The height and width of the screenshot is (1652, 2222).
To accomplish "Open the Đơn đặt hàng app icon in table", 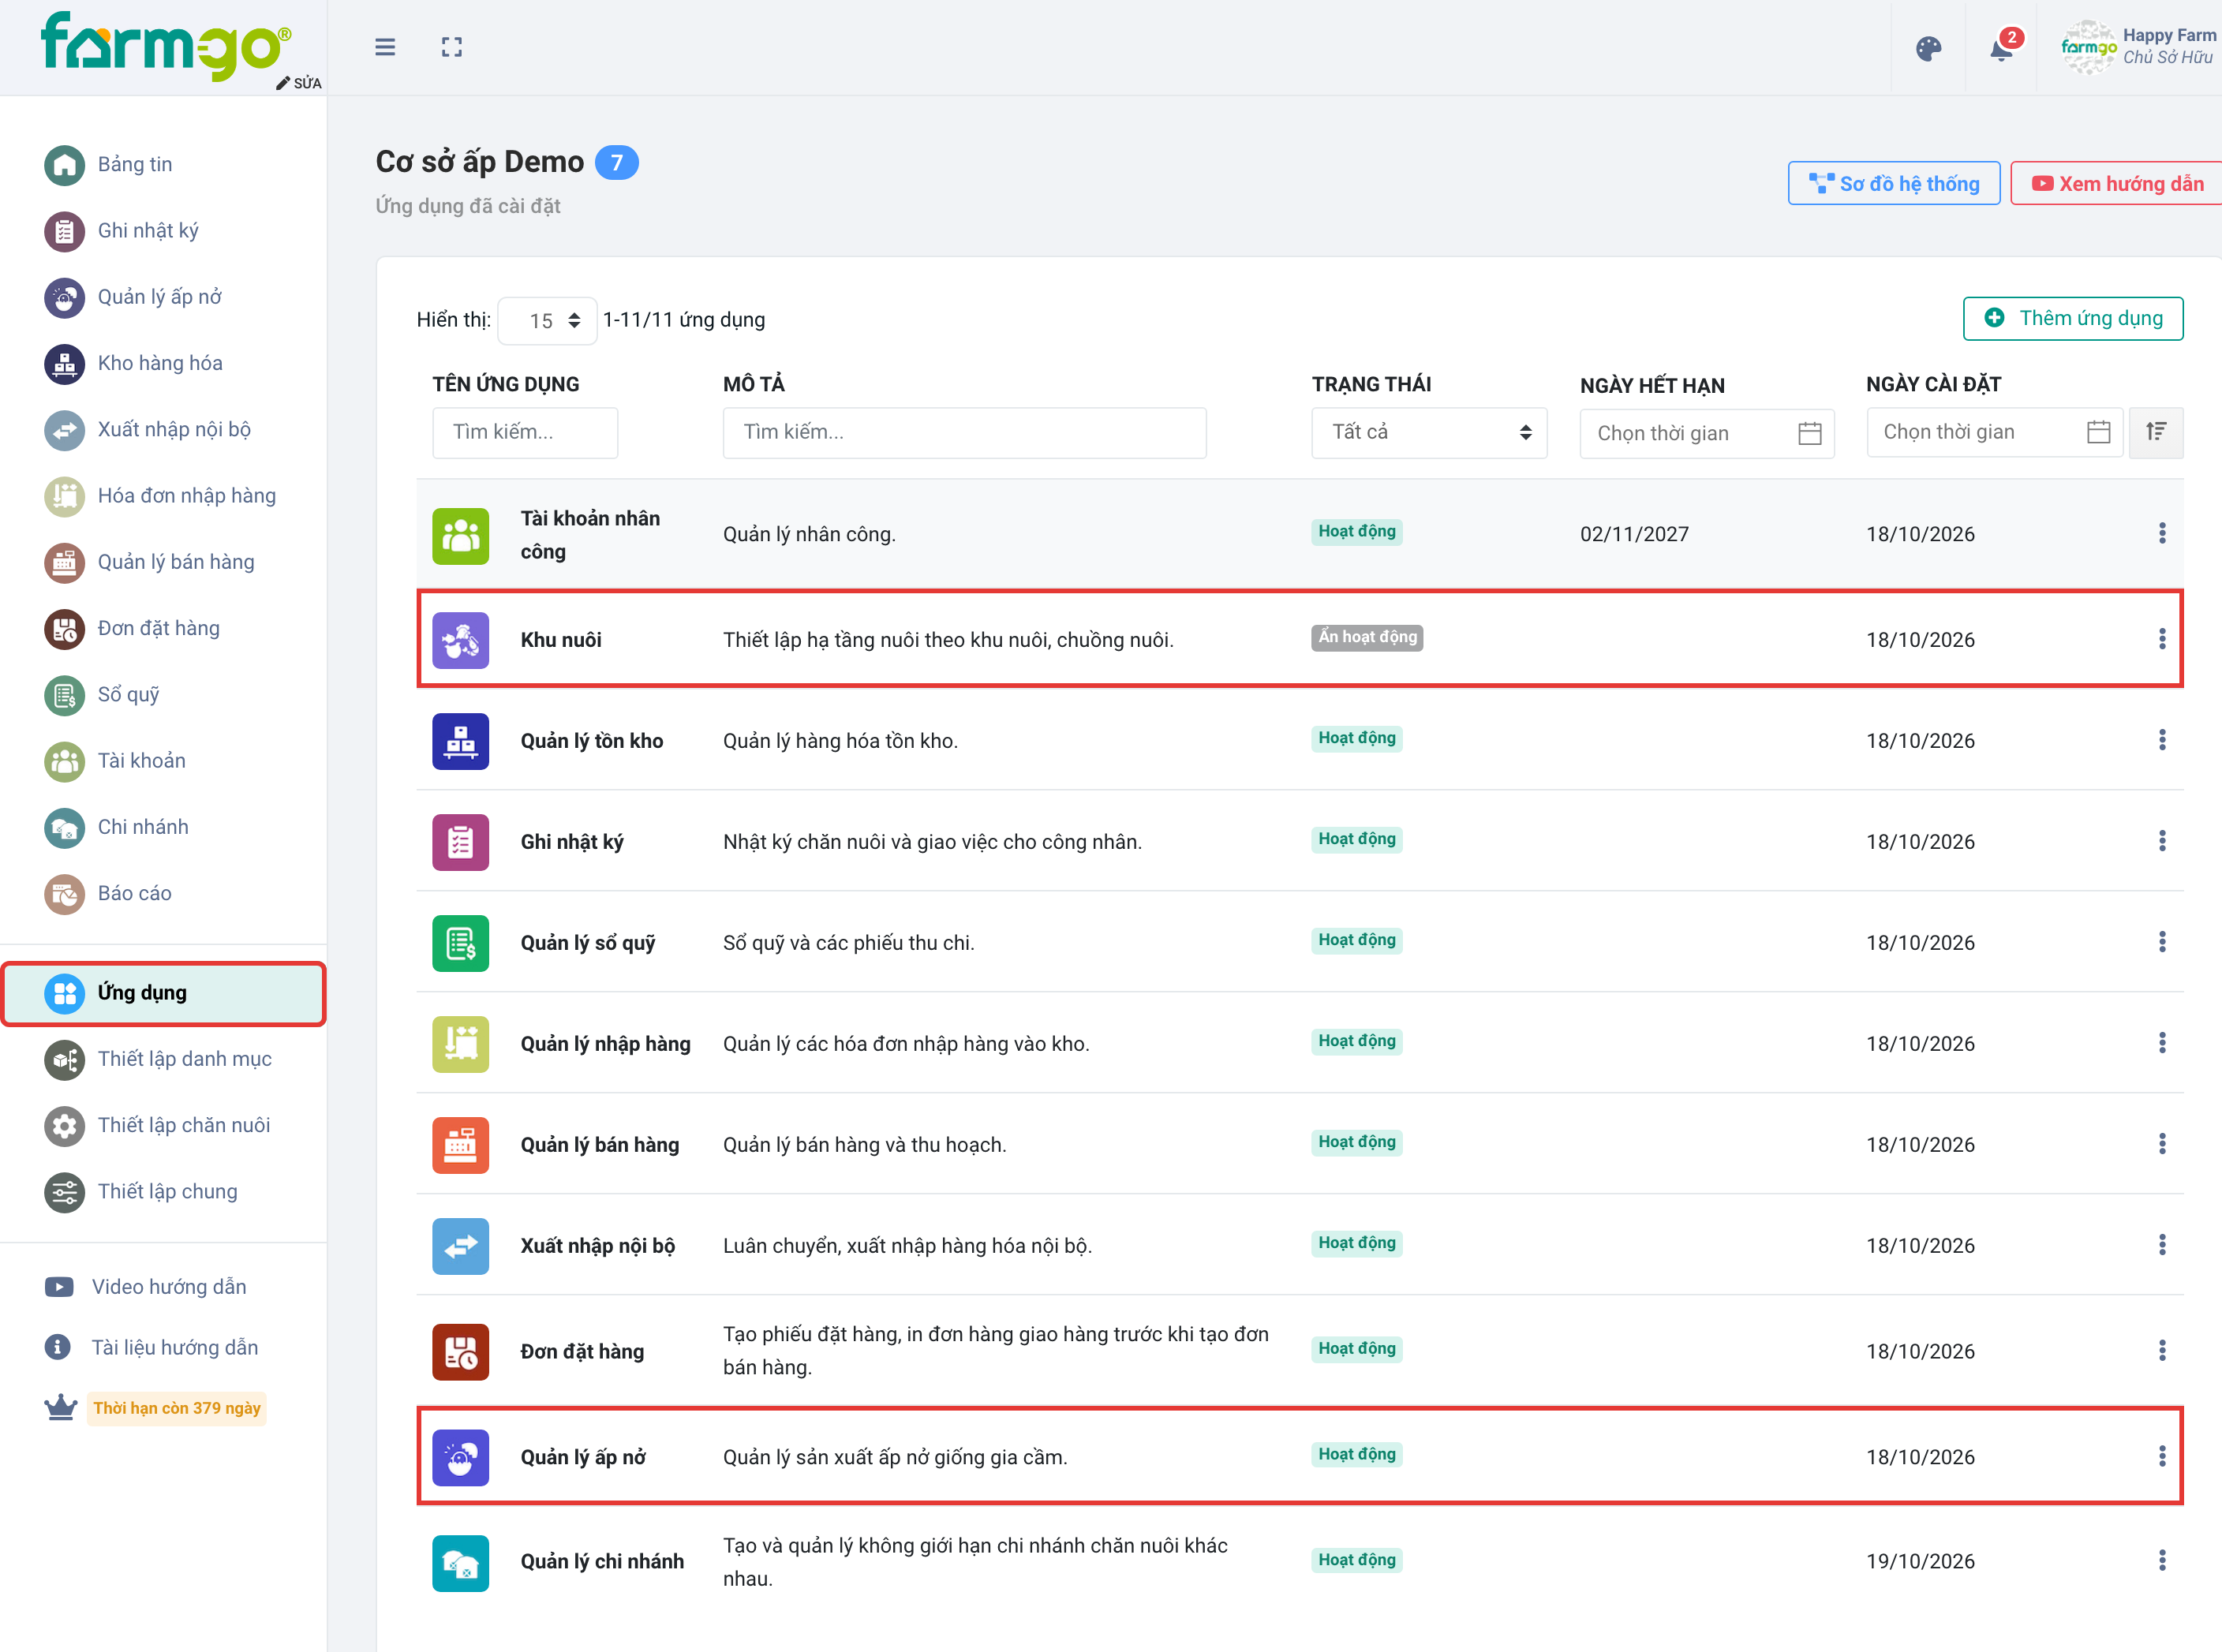I will coord(460,1352).
